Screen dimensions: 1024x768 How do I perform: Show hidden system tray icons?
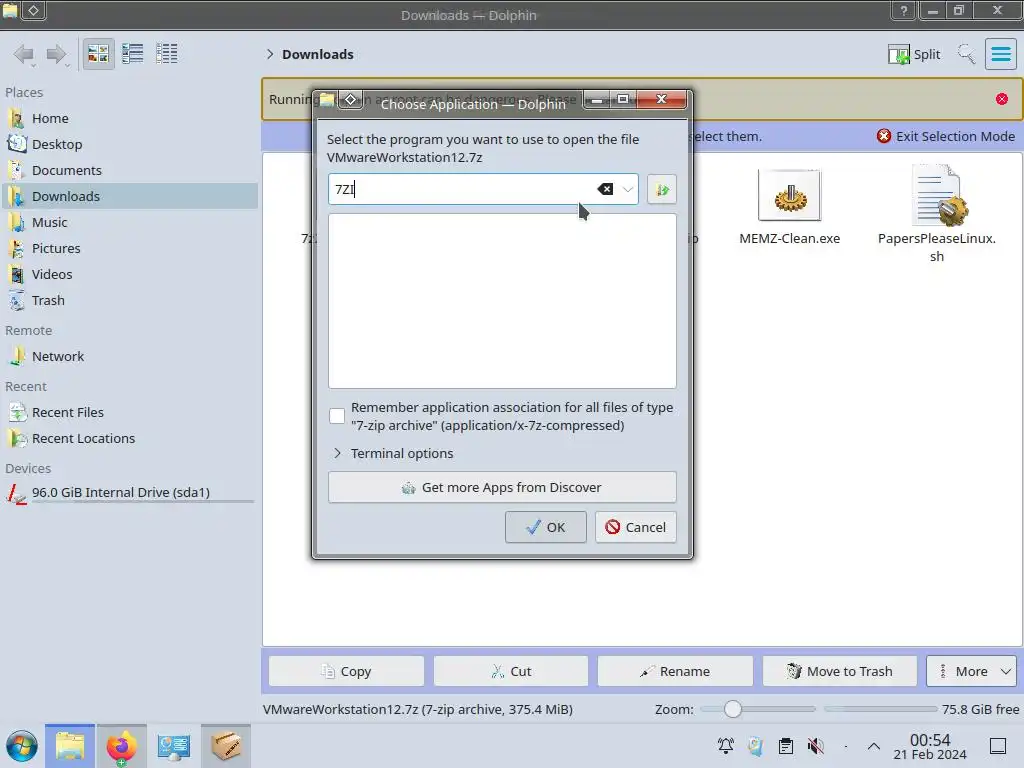[874, 746]
